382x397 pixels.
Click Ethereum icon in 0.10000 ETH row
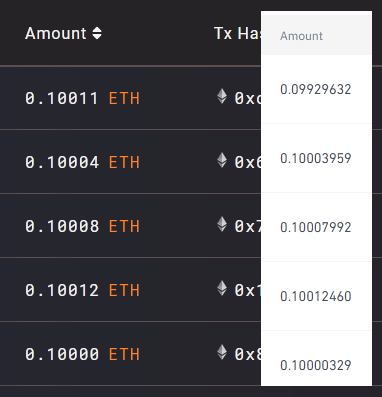tap(222, 352)
